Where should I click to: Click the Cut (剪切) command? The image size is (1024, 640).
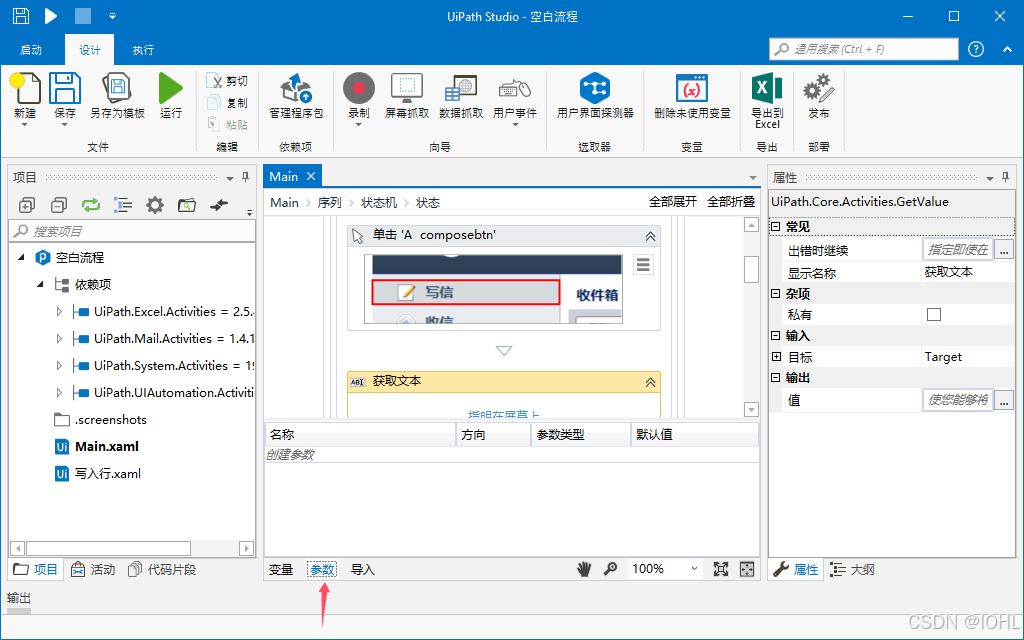tap(227, 81)
